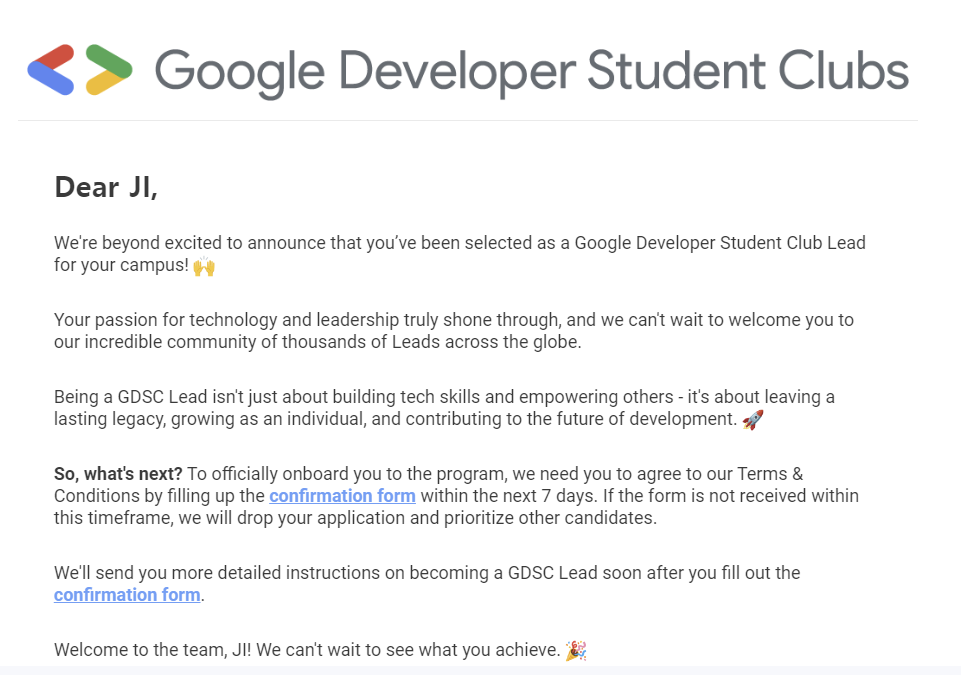
Task: Click the bold "So, what's next?" text
Action: coord(118,474)
